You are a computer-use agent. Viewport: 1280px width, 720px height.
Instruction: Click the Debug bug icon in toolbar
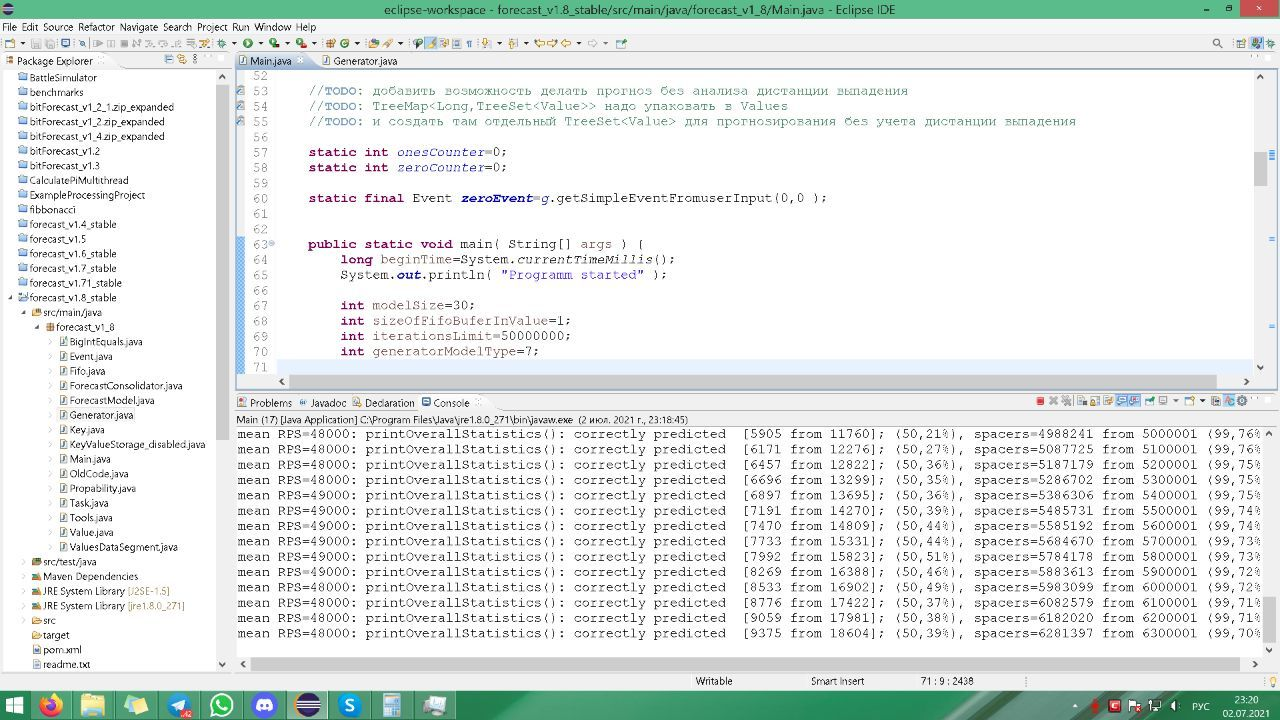point(222,43)
